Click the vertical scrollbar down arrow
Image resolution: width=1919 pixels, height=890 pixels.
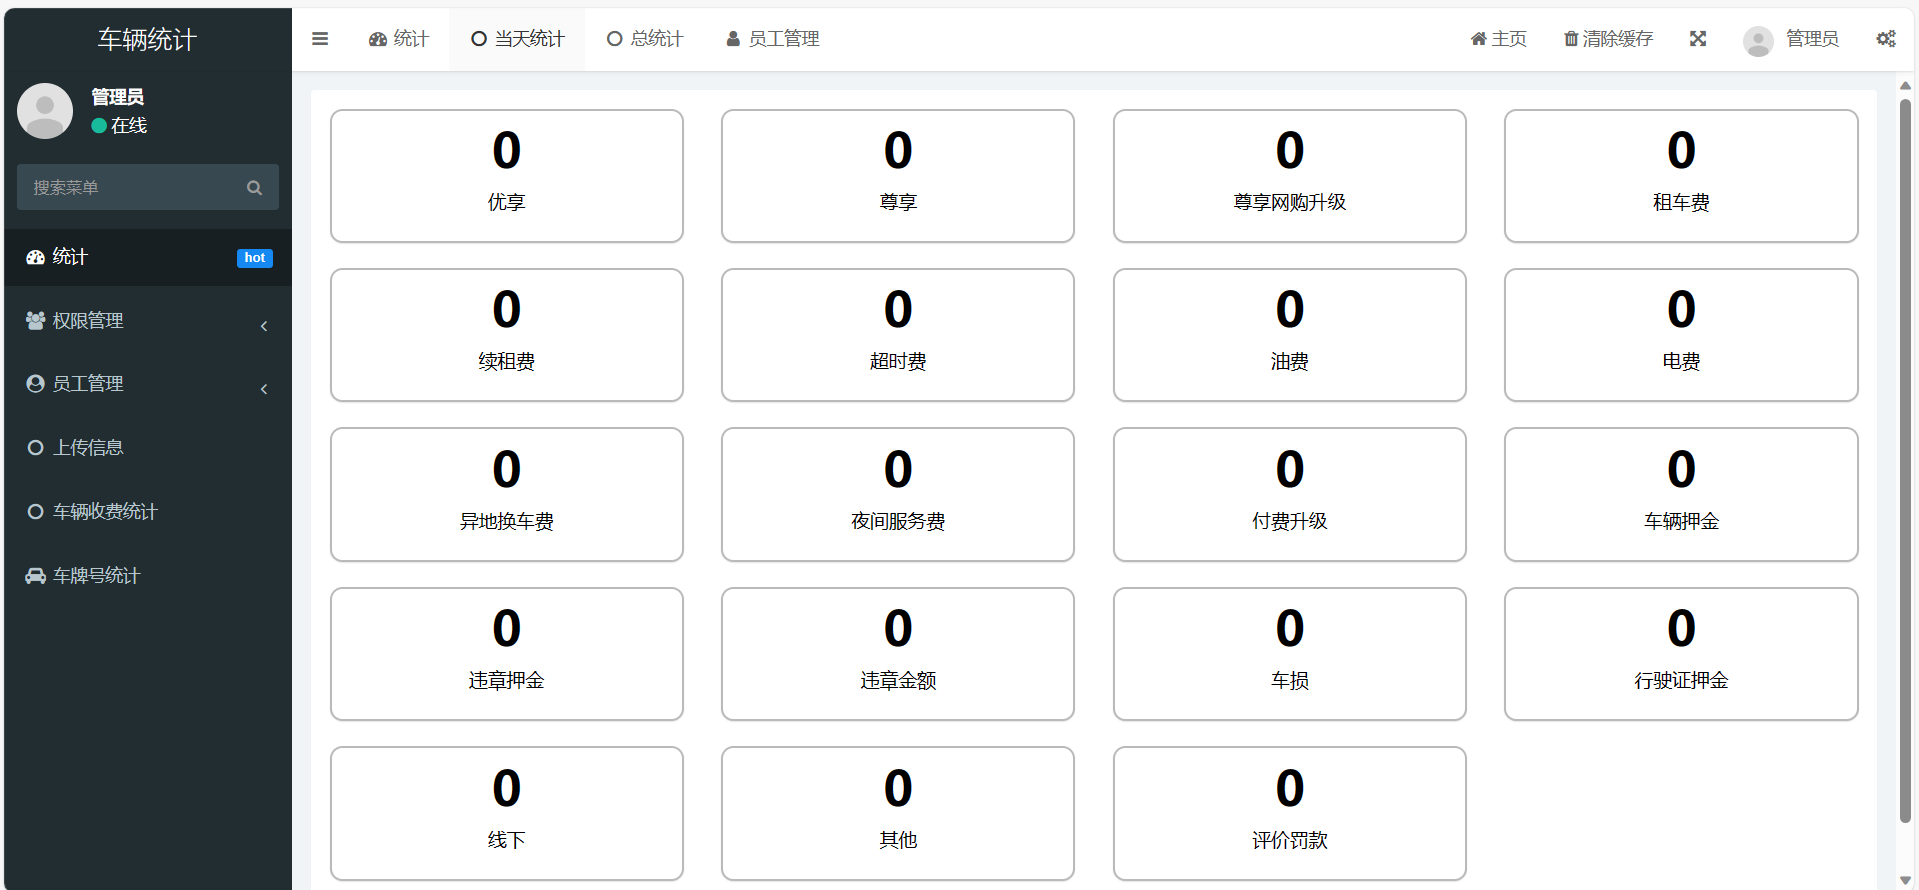coord(1905,880)
